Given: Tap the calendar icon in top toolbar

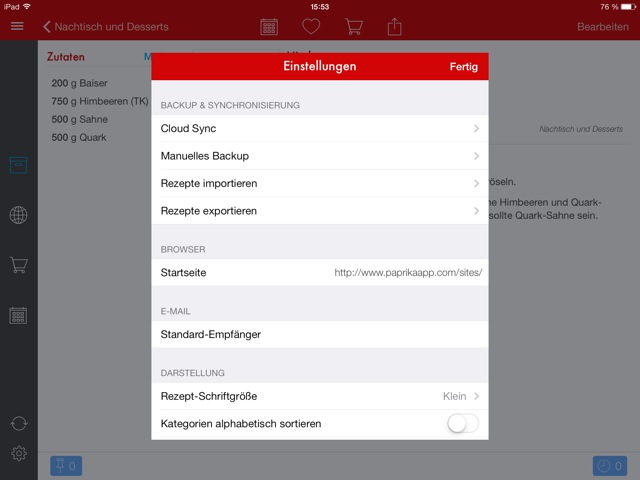Looking at the screenshot, I should 269,27.
